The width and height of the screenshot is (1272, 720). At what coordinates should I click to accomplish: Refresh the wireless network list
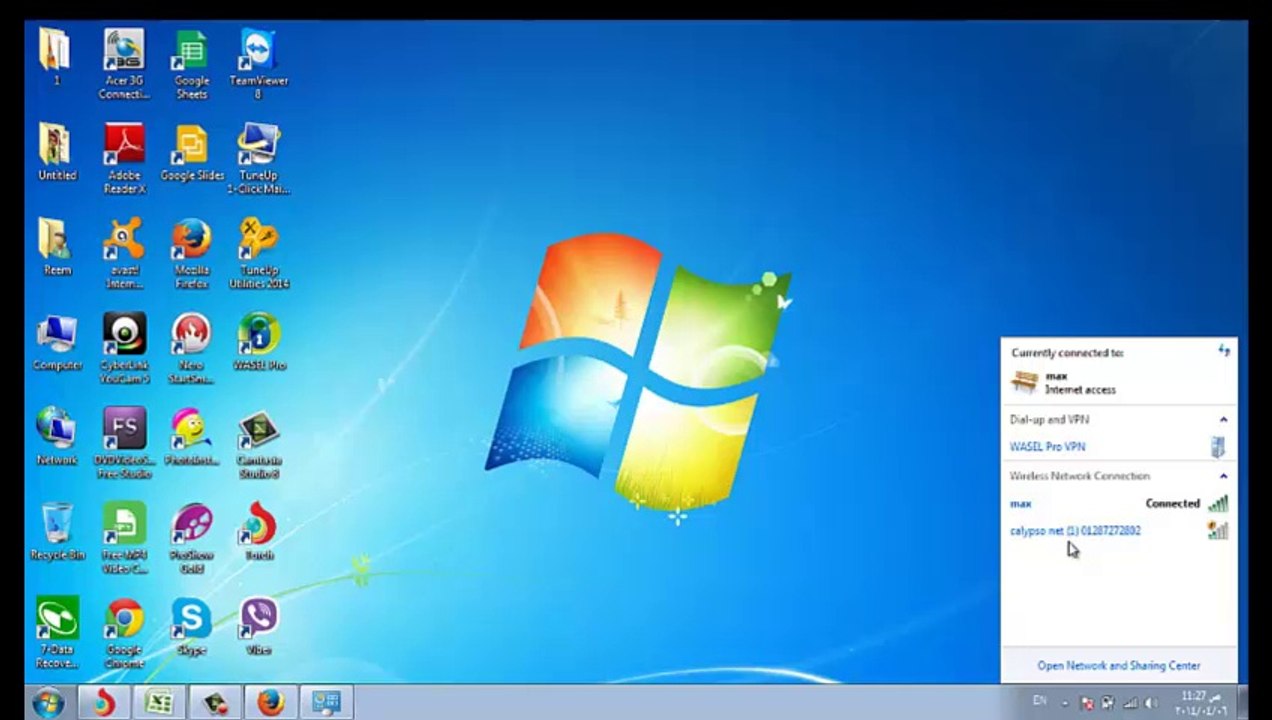(x=1223, y=350)
